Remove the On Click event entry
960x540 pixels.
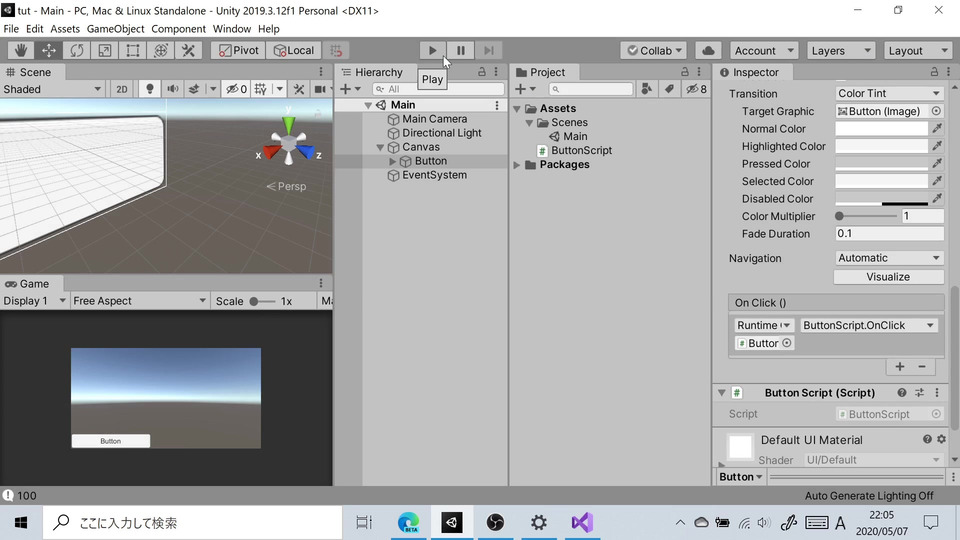922,367
